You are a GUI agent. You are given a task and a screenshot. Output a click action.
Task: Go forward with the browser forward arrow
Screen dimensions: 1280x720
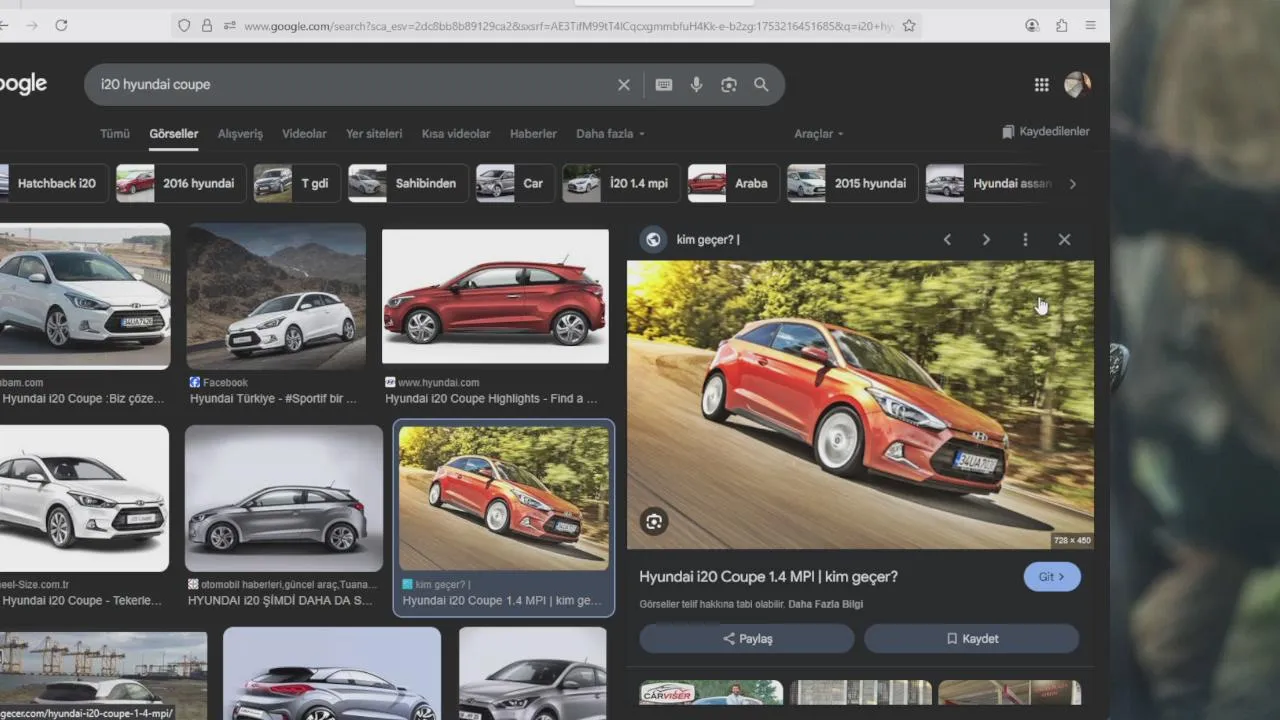click(32, 26)
